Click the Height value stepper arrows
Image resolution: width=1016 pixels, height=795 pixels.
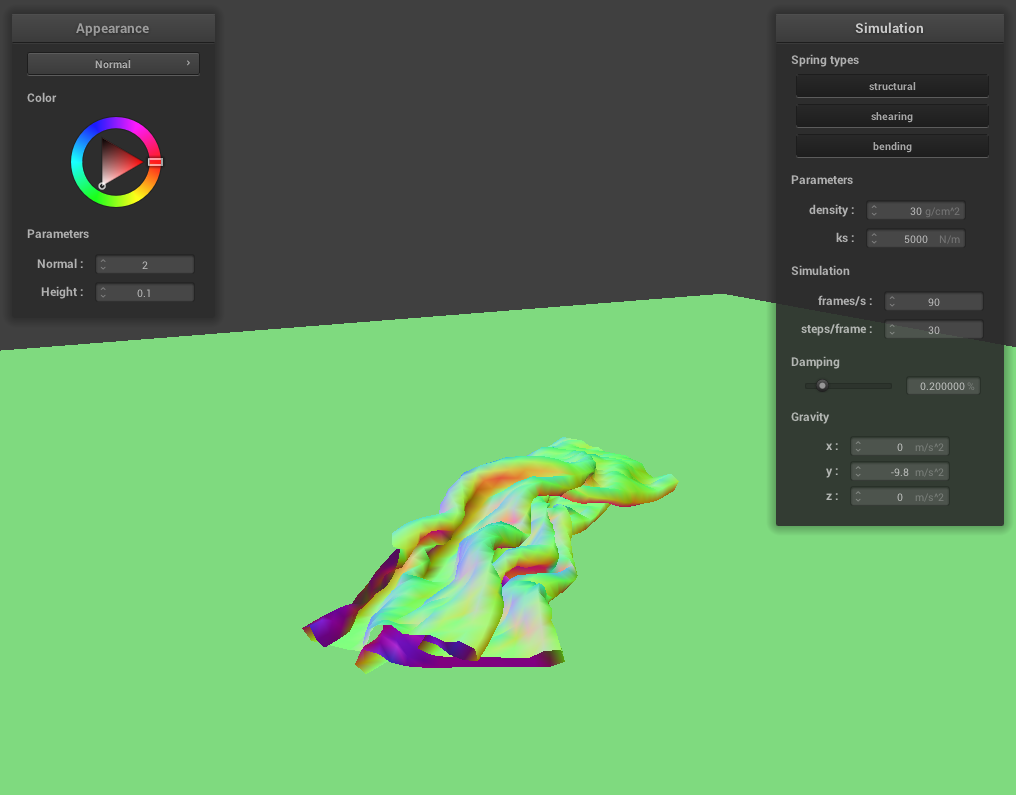(103, 292)
